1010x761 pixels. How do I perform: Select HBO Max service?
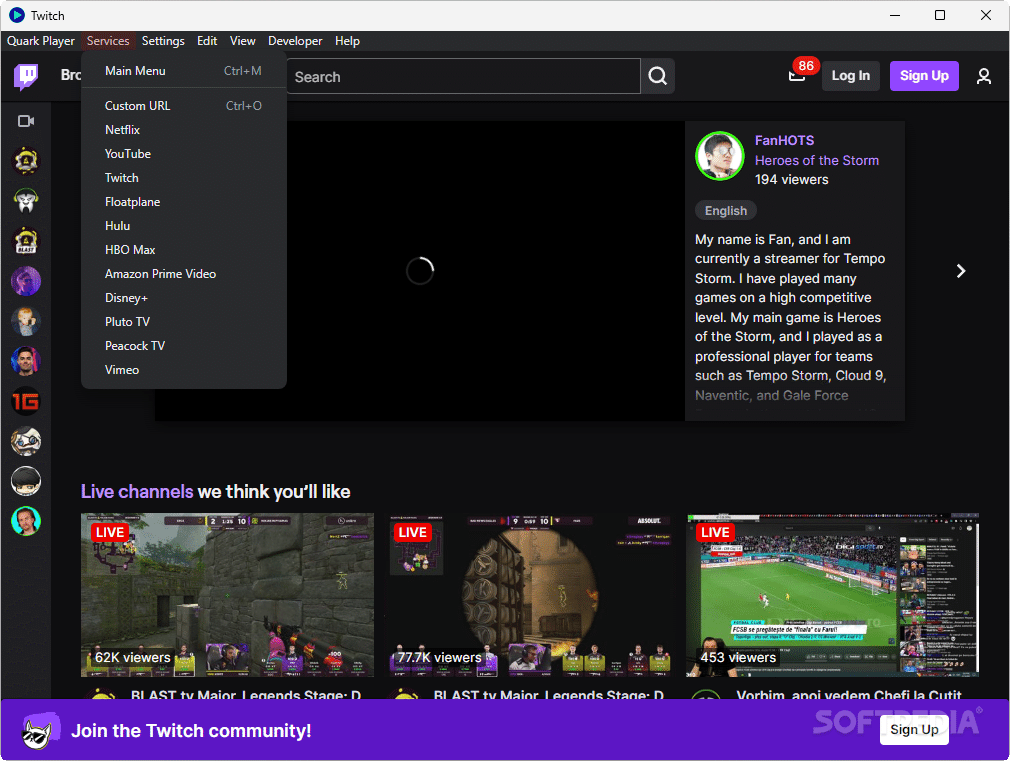184,249
